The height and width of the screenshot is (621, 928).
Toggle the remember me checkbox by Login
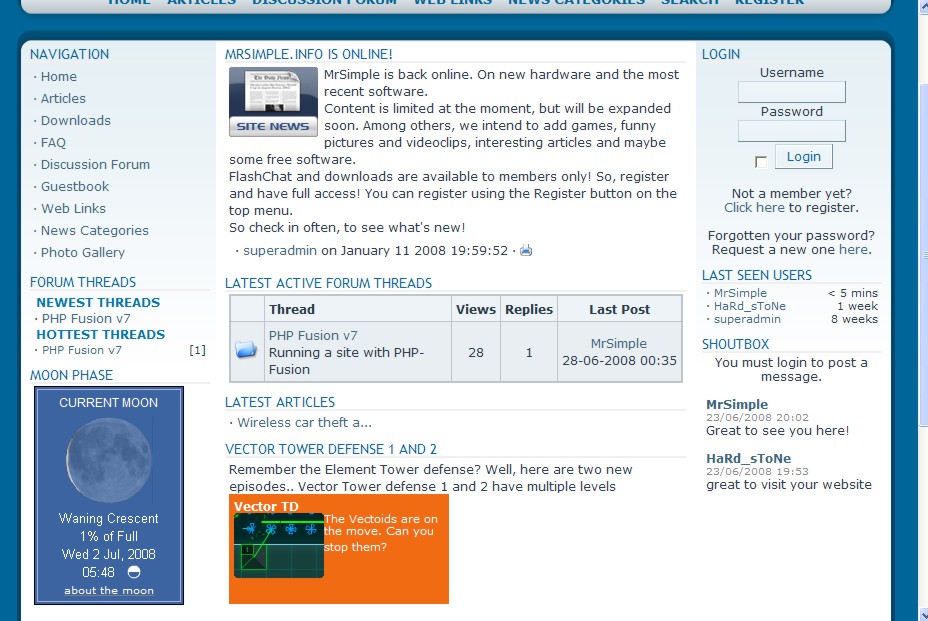coord(761,161)
